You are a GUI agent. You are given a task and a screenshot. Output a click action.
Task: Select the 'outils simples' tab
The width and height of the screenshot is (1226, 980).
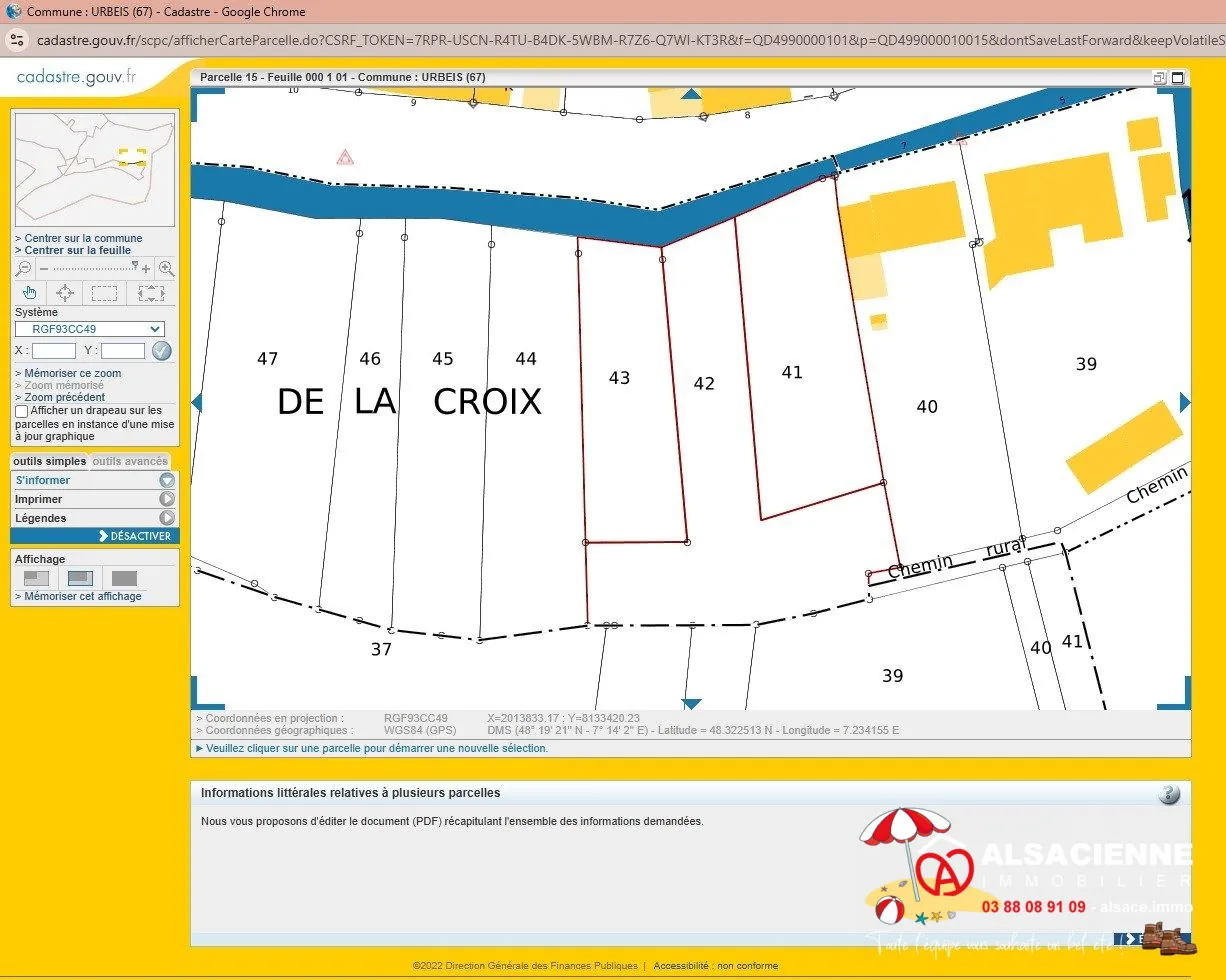point(50,462)
